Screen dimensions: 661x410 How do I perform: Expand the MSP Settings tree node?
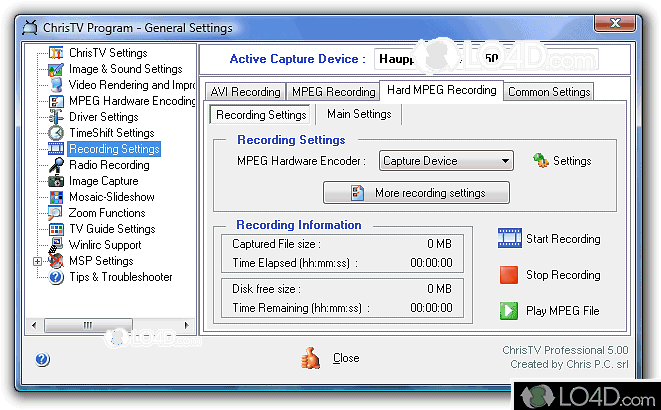coord(37,262)
